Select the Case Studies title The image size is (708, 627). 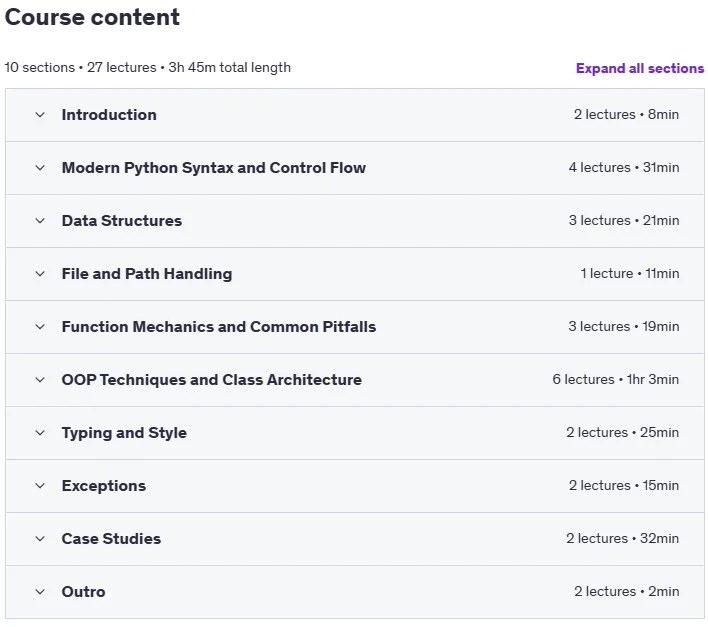111,539
